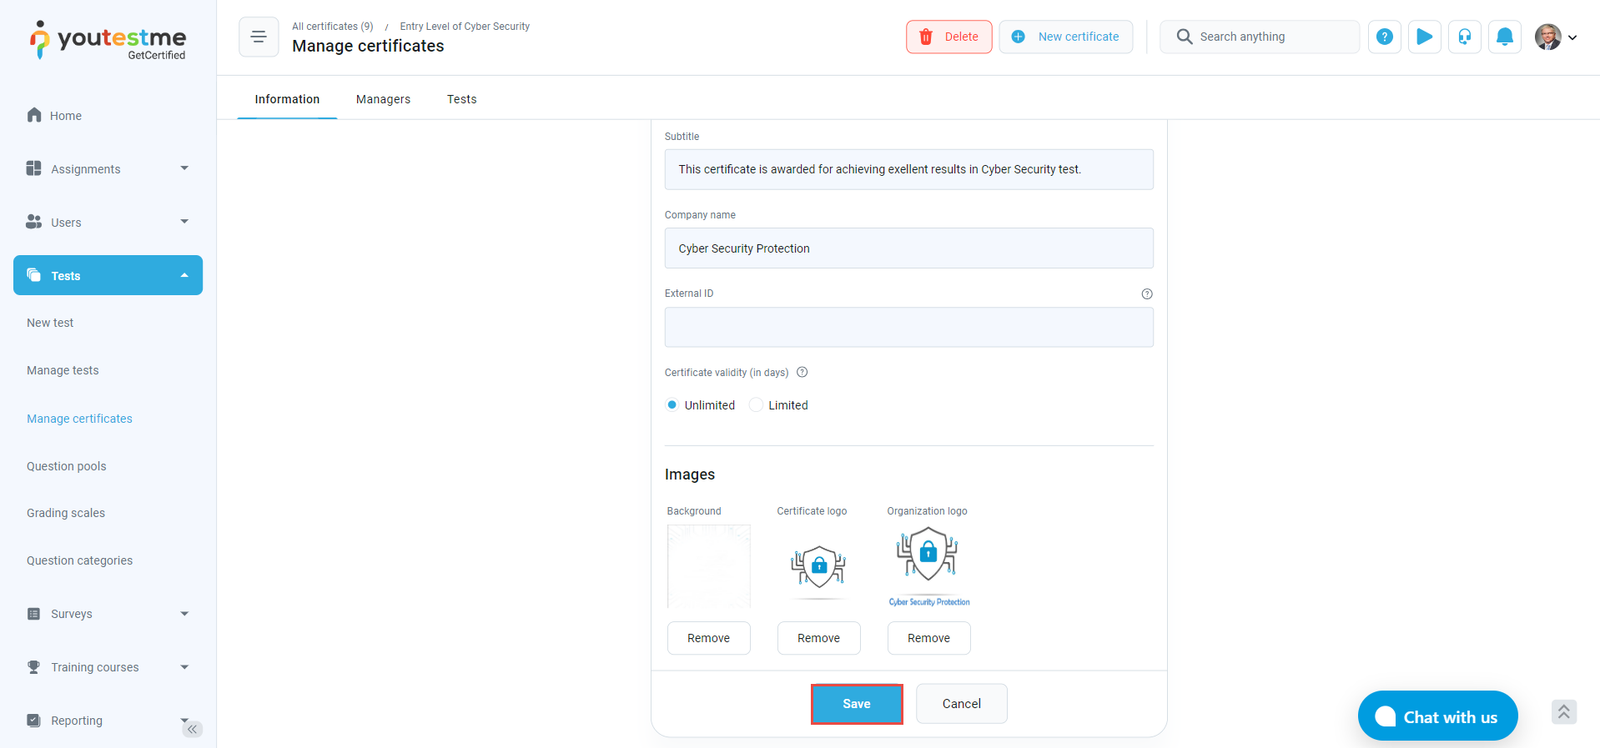Click the Assignments grid icon

click(x=34, y=168)
